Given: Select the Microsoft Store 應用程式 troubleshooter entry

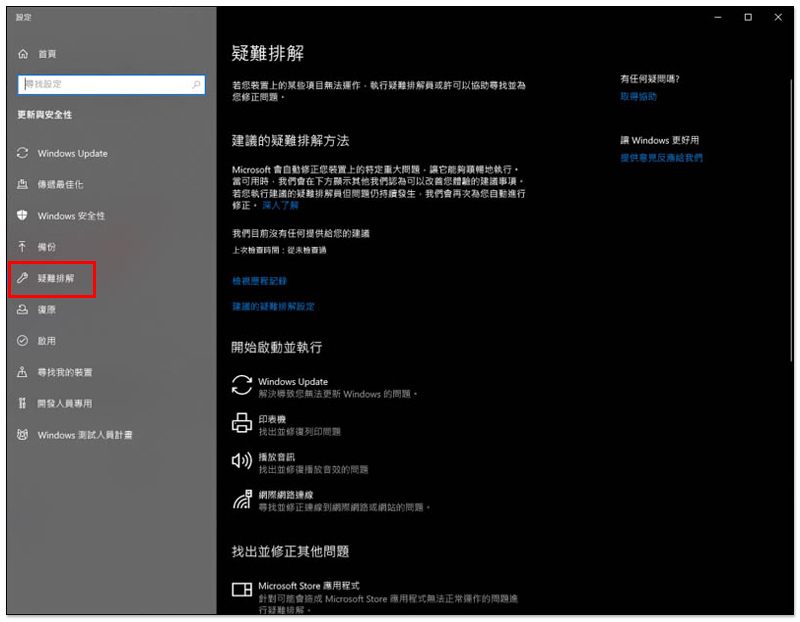Looking at the screenshot, I should (375, 598).
